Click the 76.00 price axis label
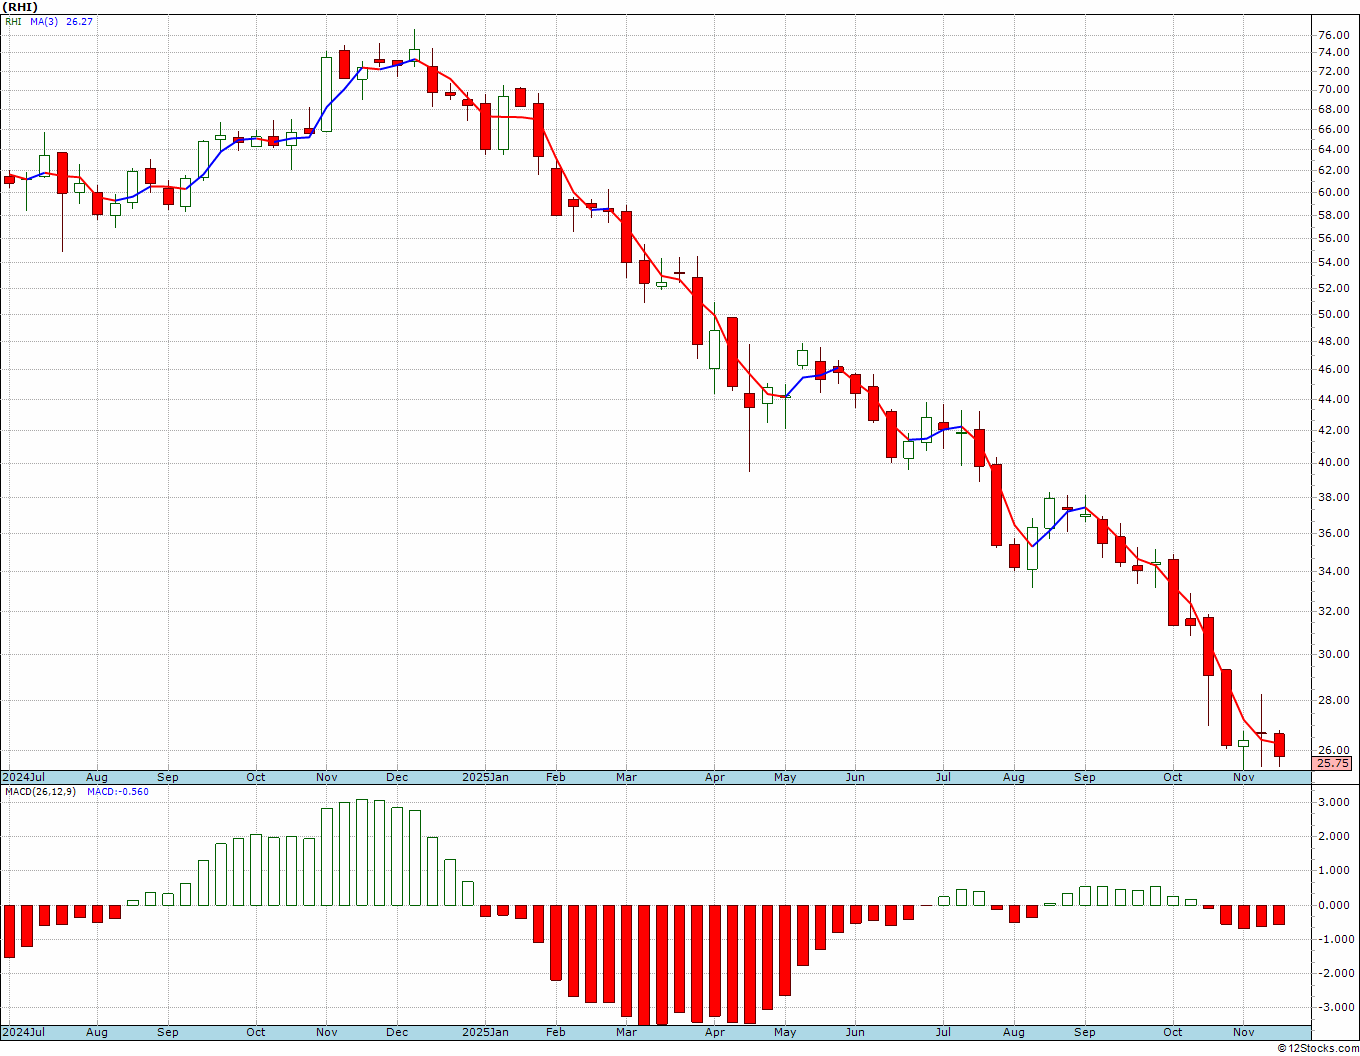 tap(1333, 35)
